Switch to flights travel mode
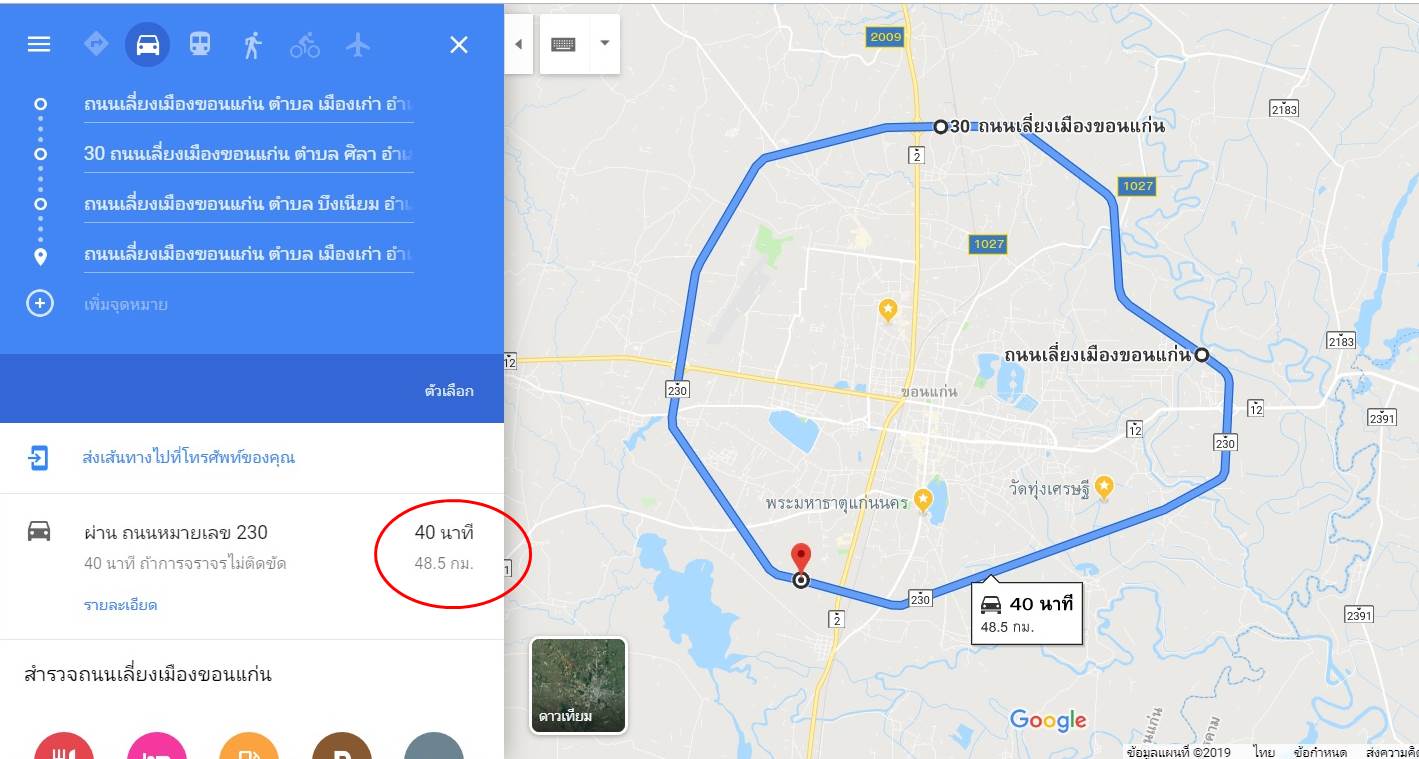Viewport: 1419px width, 759px height. (x=357, y=45)
